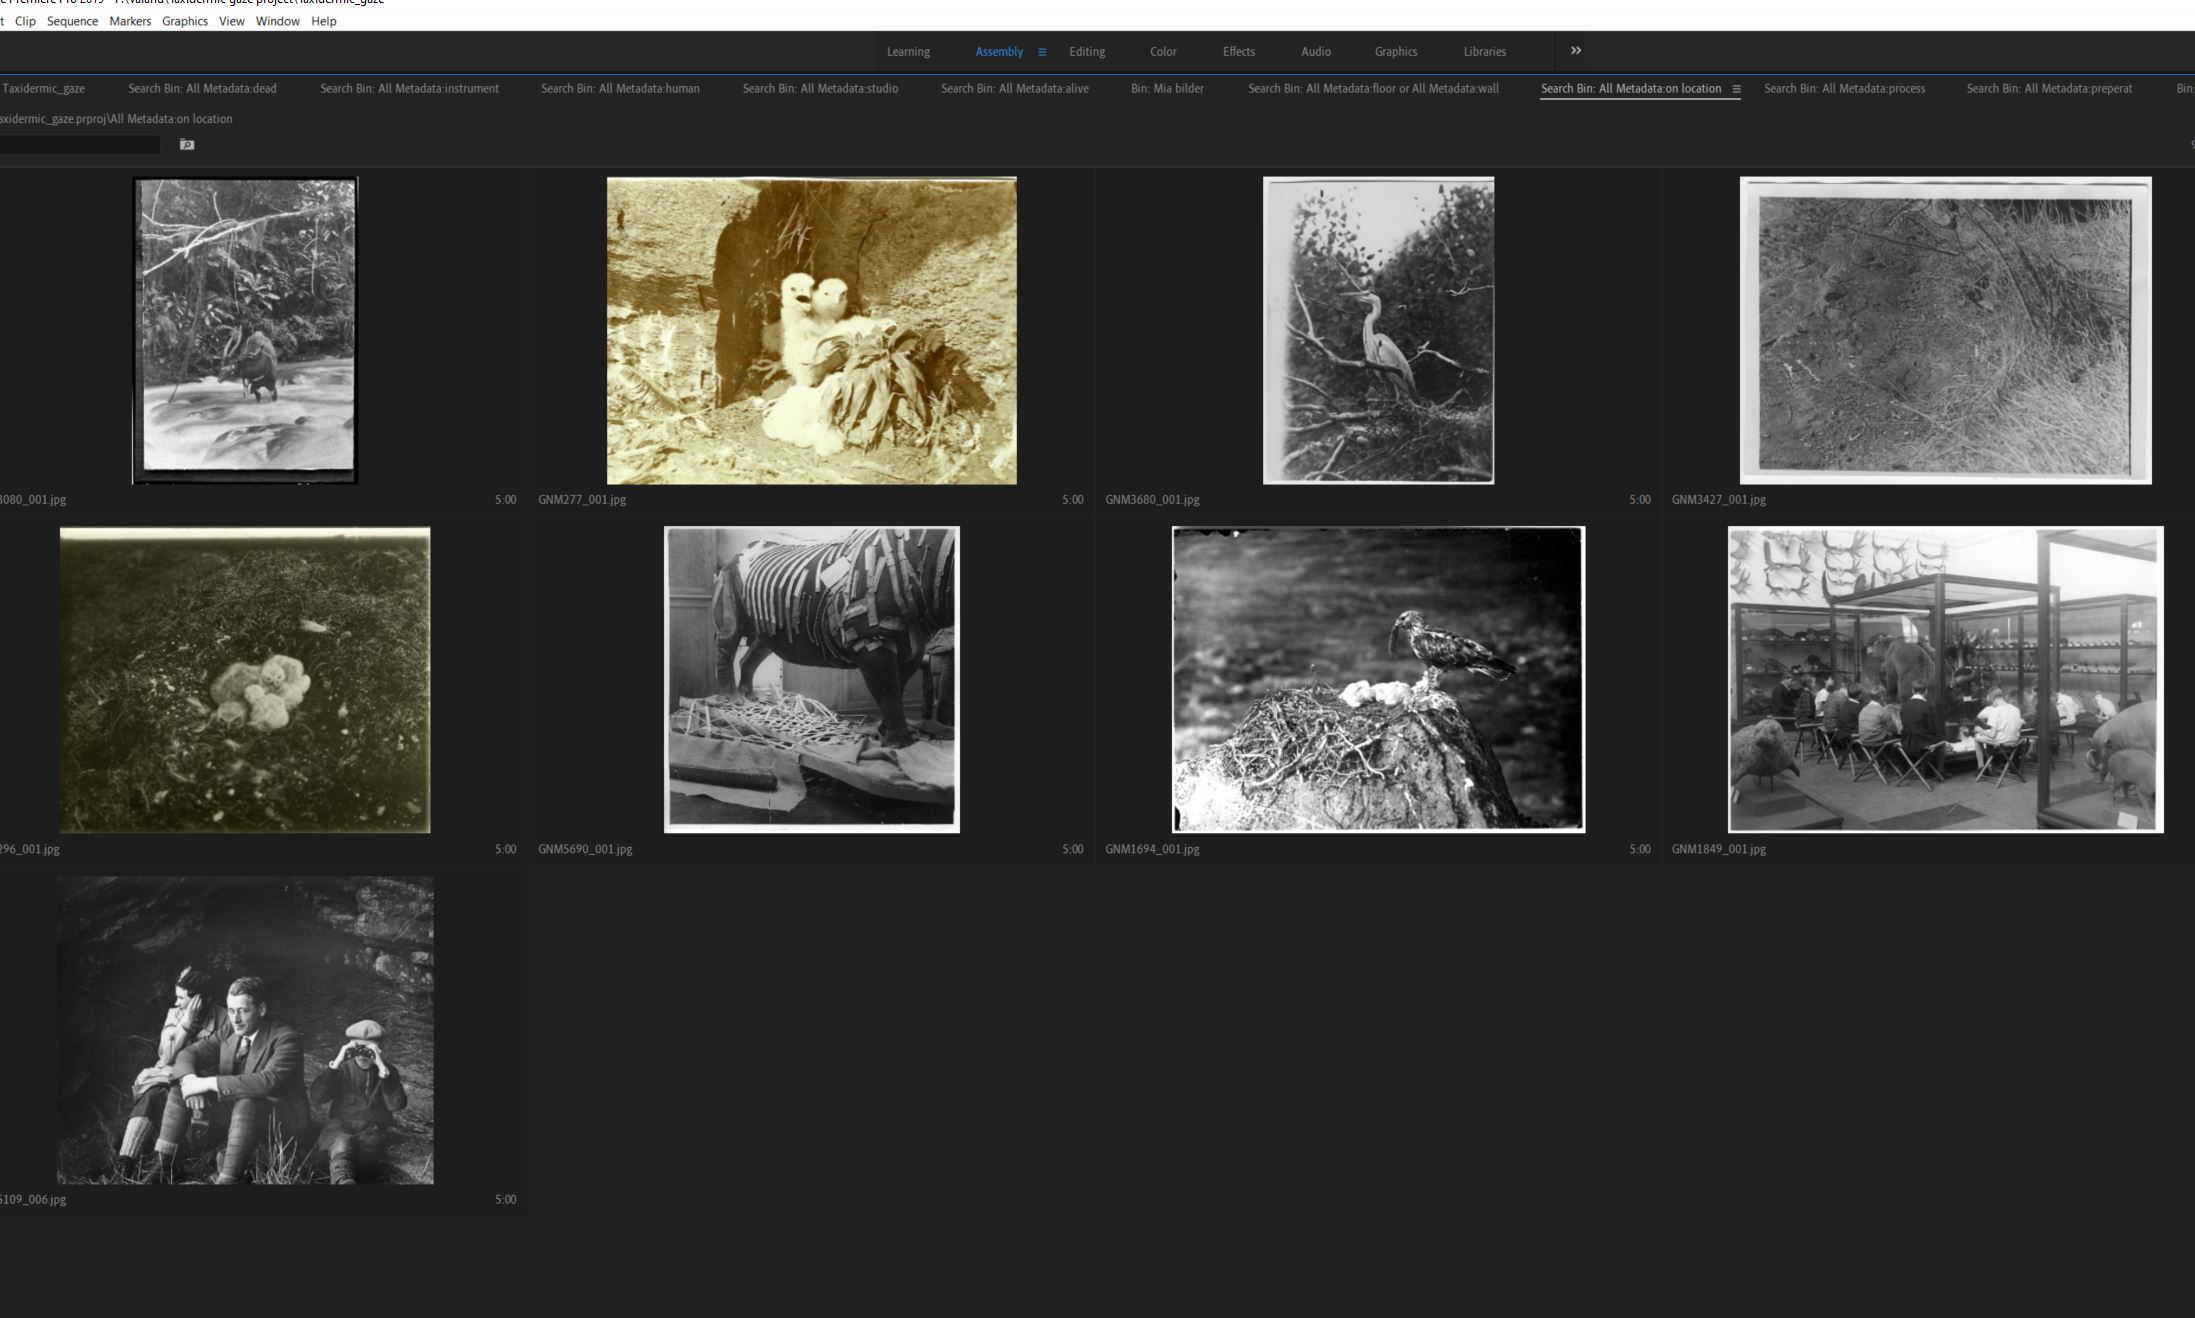
Task: Open the View menu
Action: (232, 21)
